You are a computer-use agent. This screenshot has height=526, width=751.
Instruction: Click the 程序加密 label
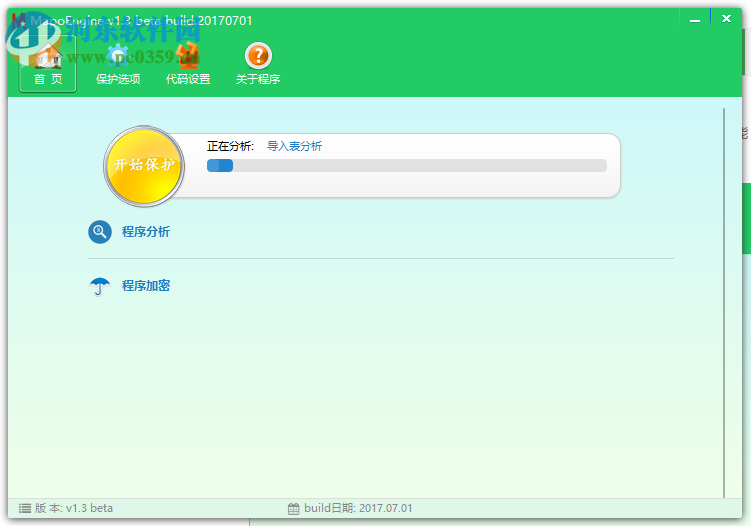coord(146,286)
